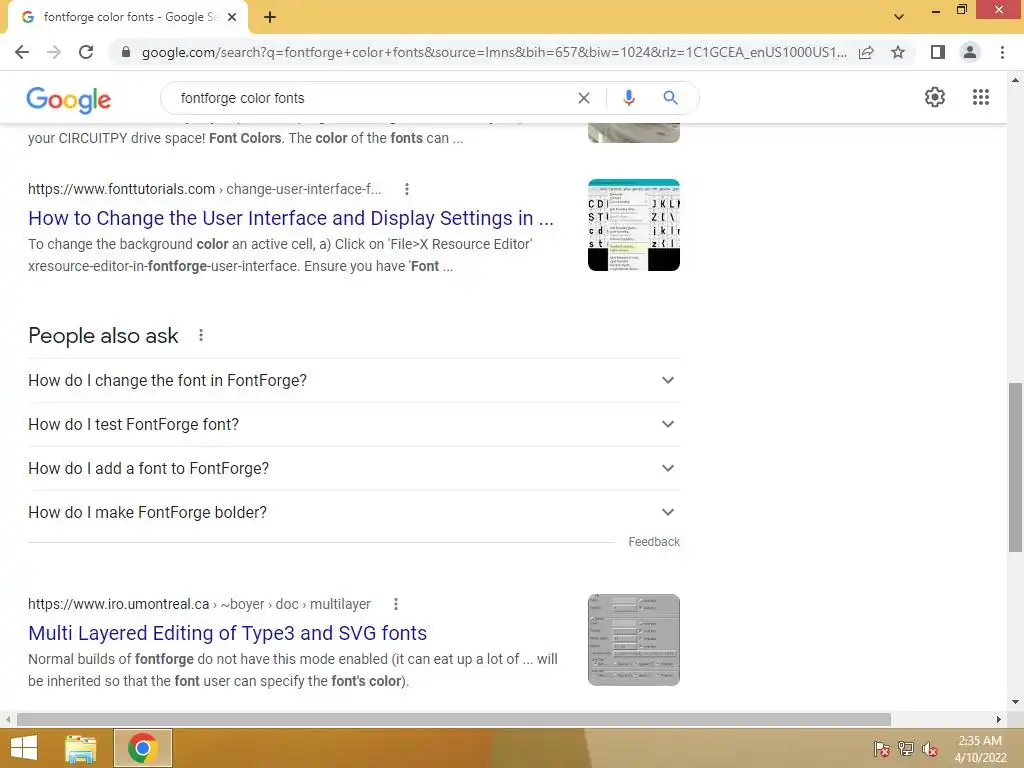Open options for the iro.umontreal.ca result
Image resolution: width=1024 pixels, height=768 pixels.
[396, 604]
